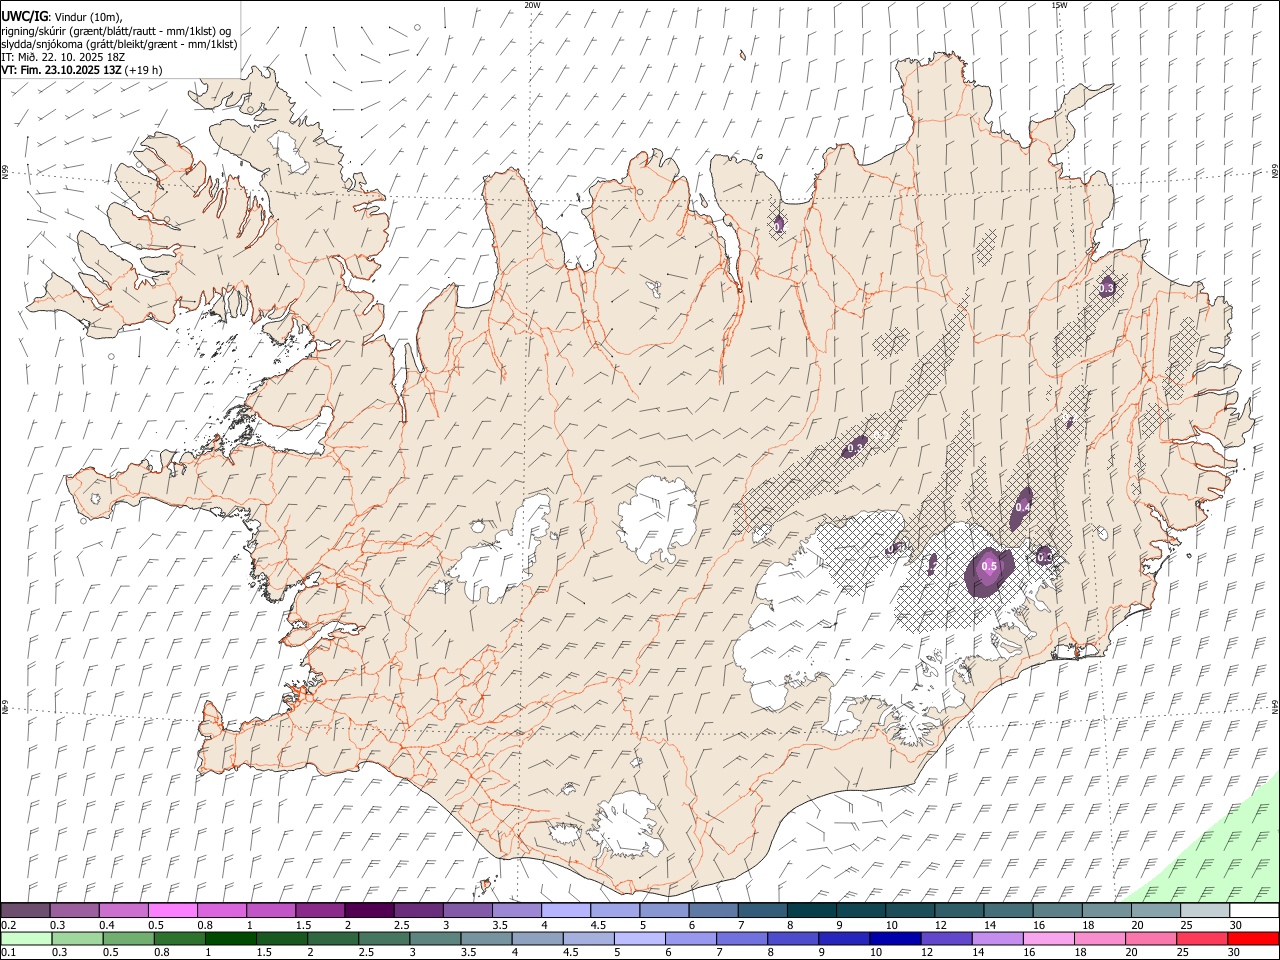Viewport: 1280px width, 960px height.
Task: Click the UWC/IG title in the header
Action: click(24, 16)
